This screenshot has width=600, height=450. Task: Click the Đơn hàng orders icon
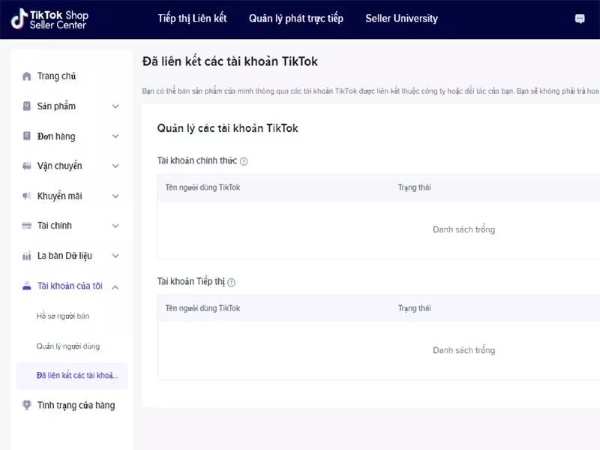coord(27,136)
